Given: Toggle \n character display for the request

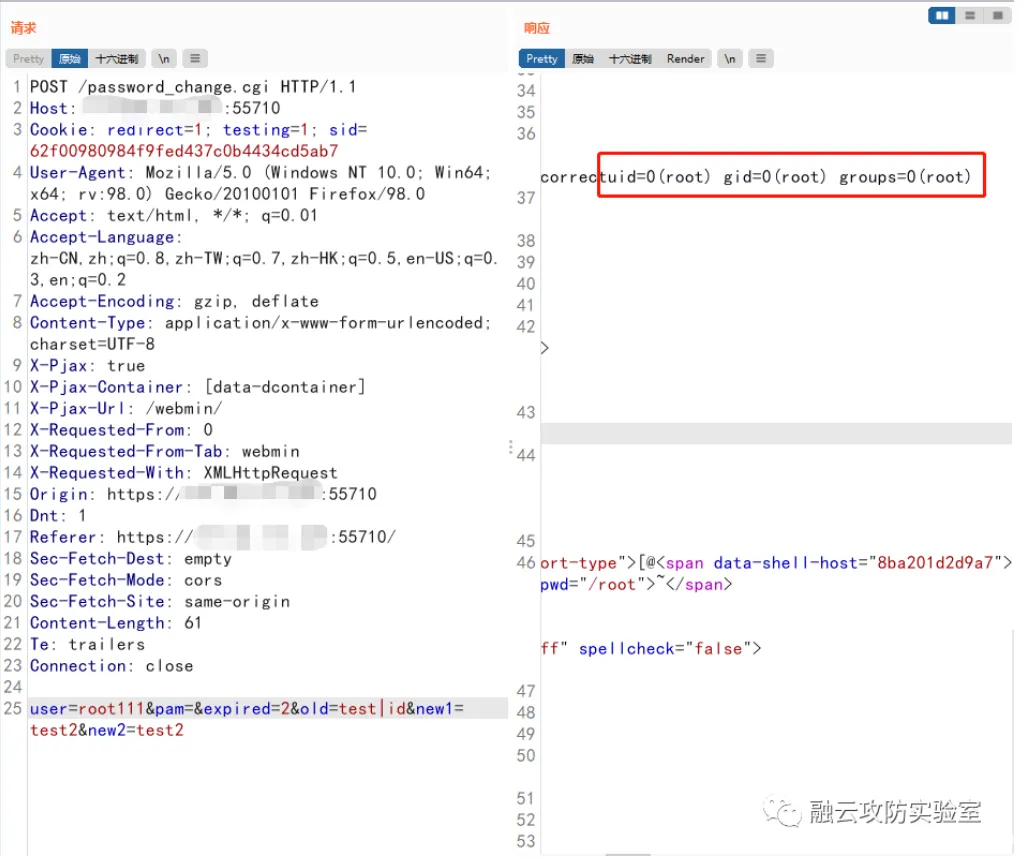Looking at the screenshot, I should [x=163, y=58].
